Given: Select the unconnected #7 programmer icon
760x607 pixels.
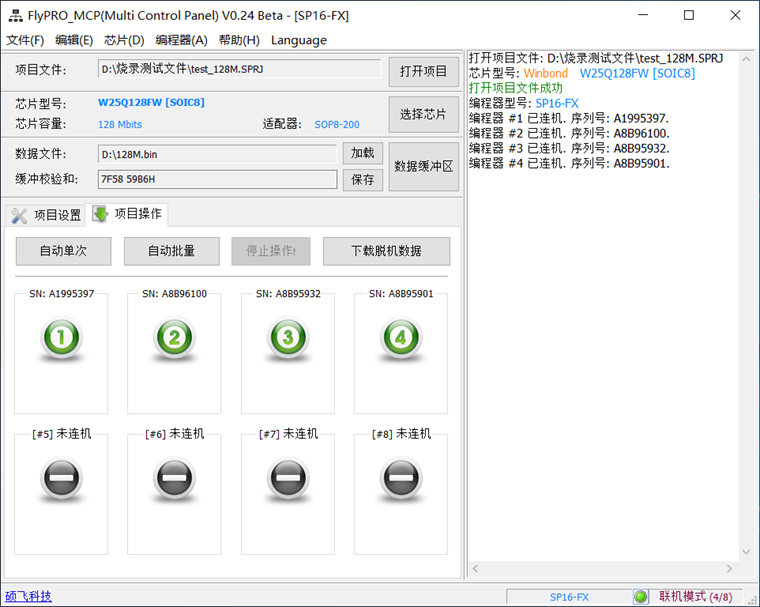Looking at the screenshot, I should tap(288, 481).
